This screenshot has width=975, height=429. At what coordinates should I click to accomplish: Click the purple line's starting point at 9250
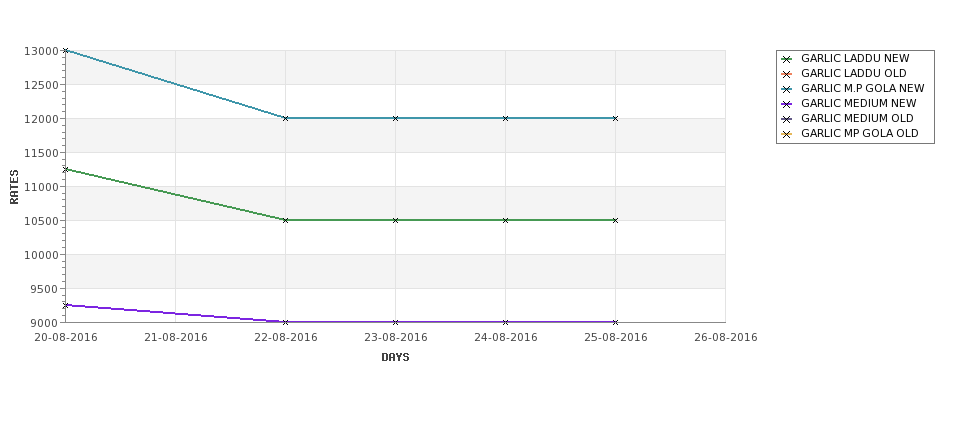[x=66, y=305]
